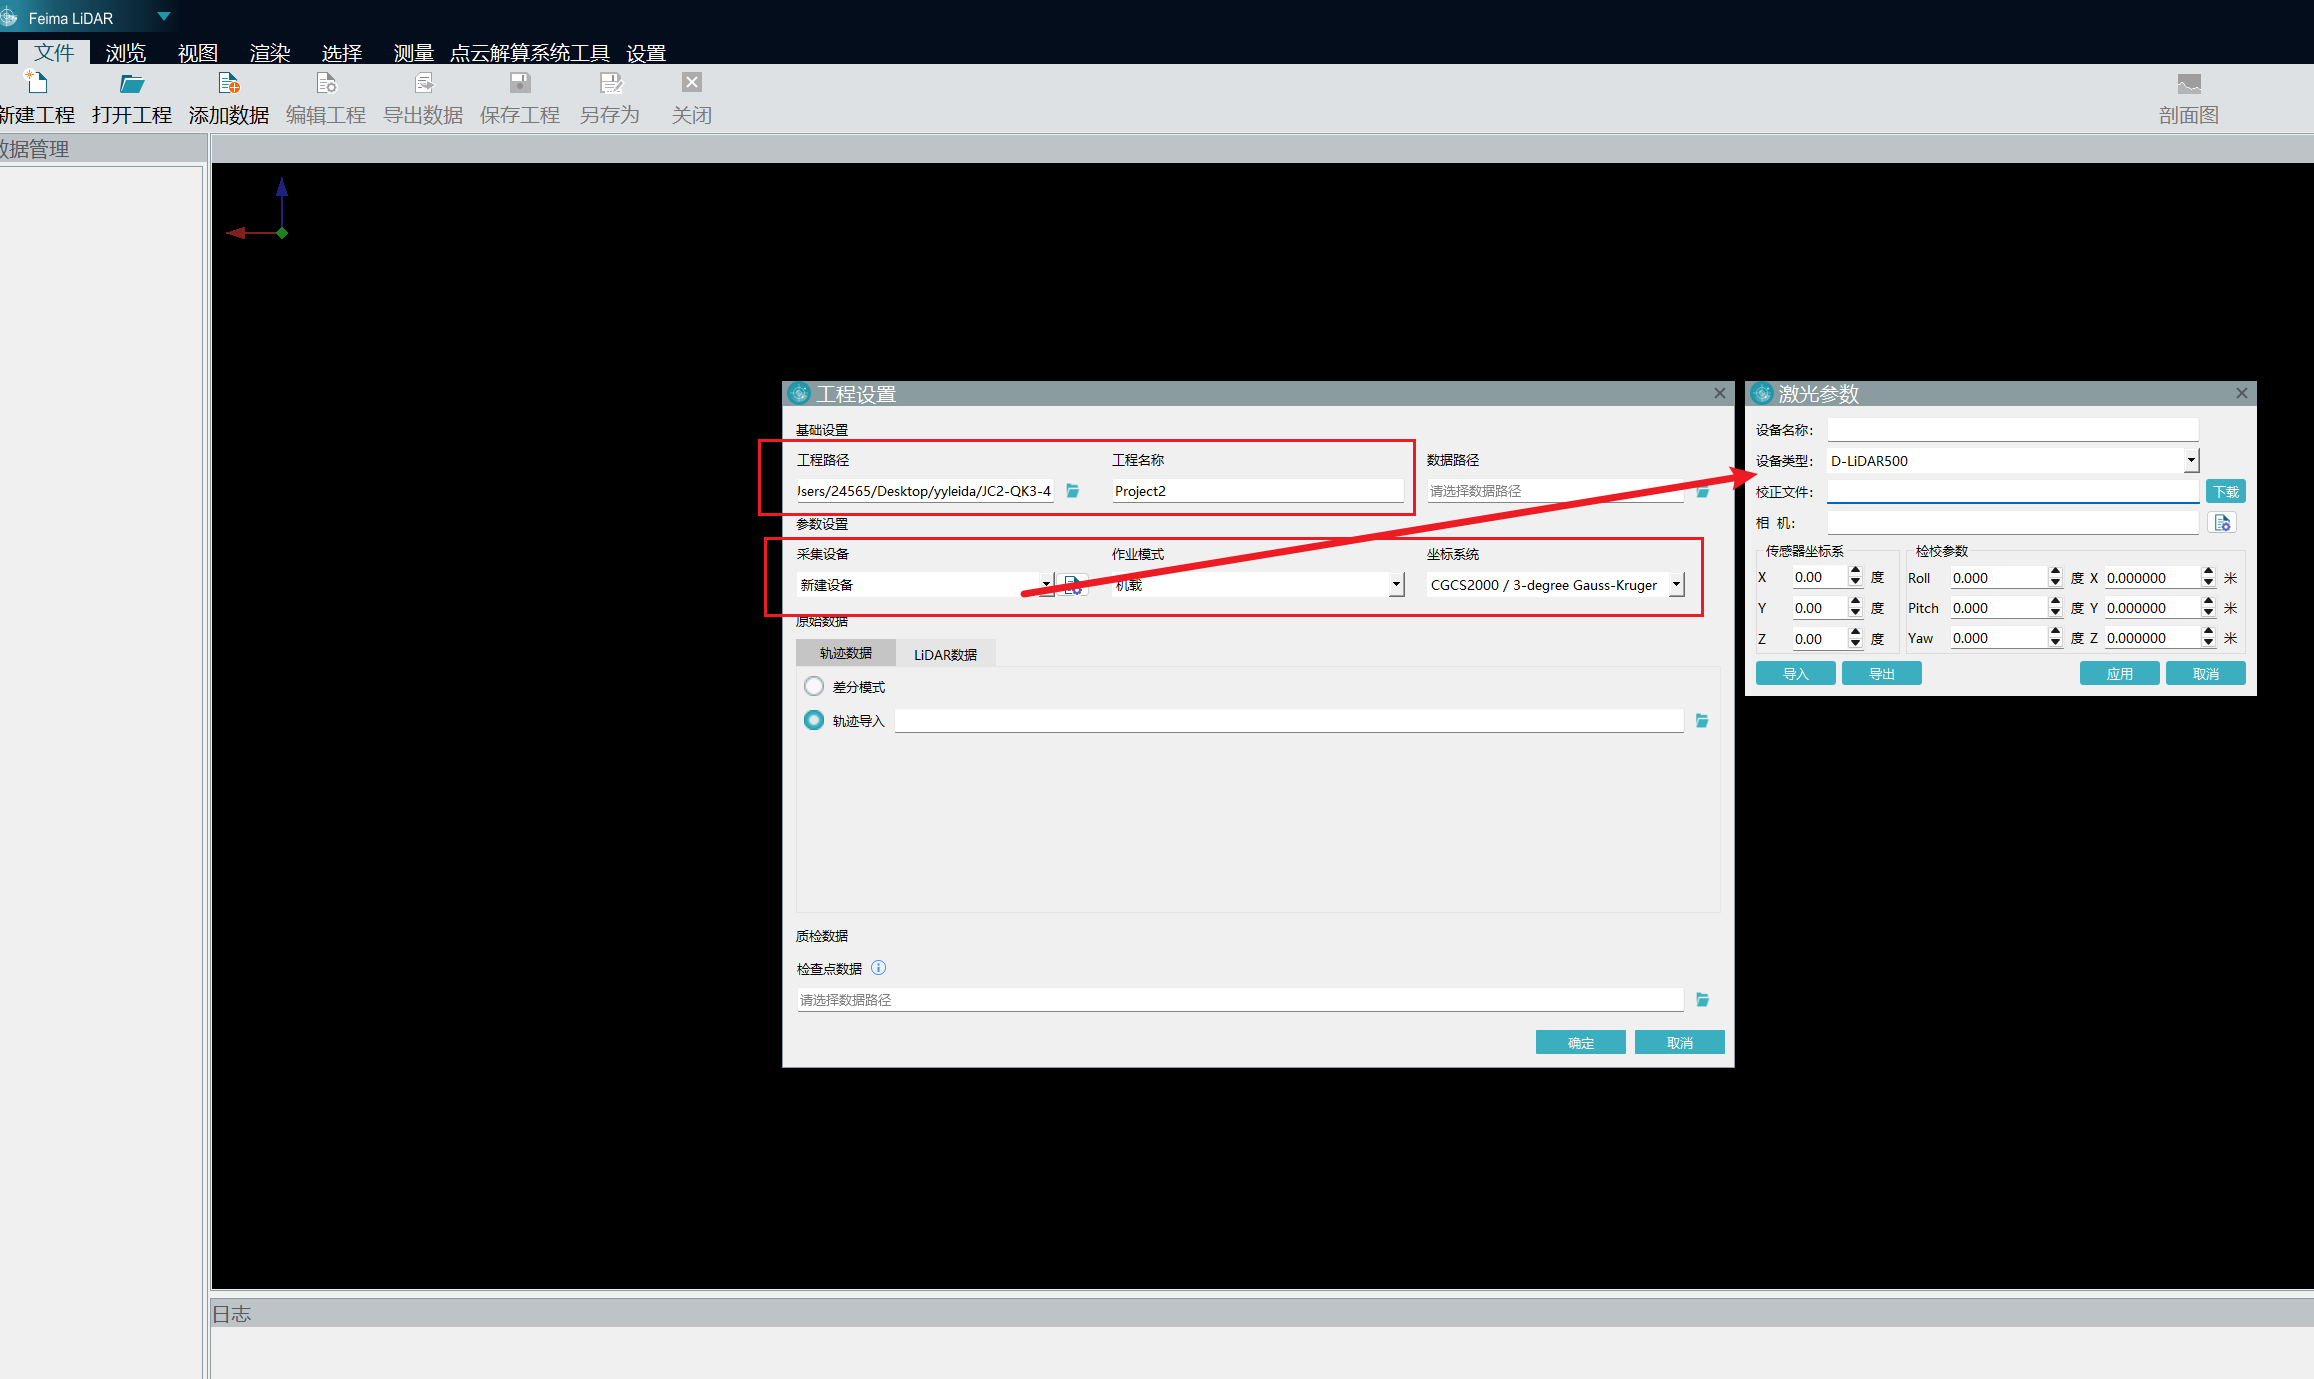This screenshot has width=2314, height=1379.
Task: Click 检查点数据 info icon
Action: [878, 968]
